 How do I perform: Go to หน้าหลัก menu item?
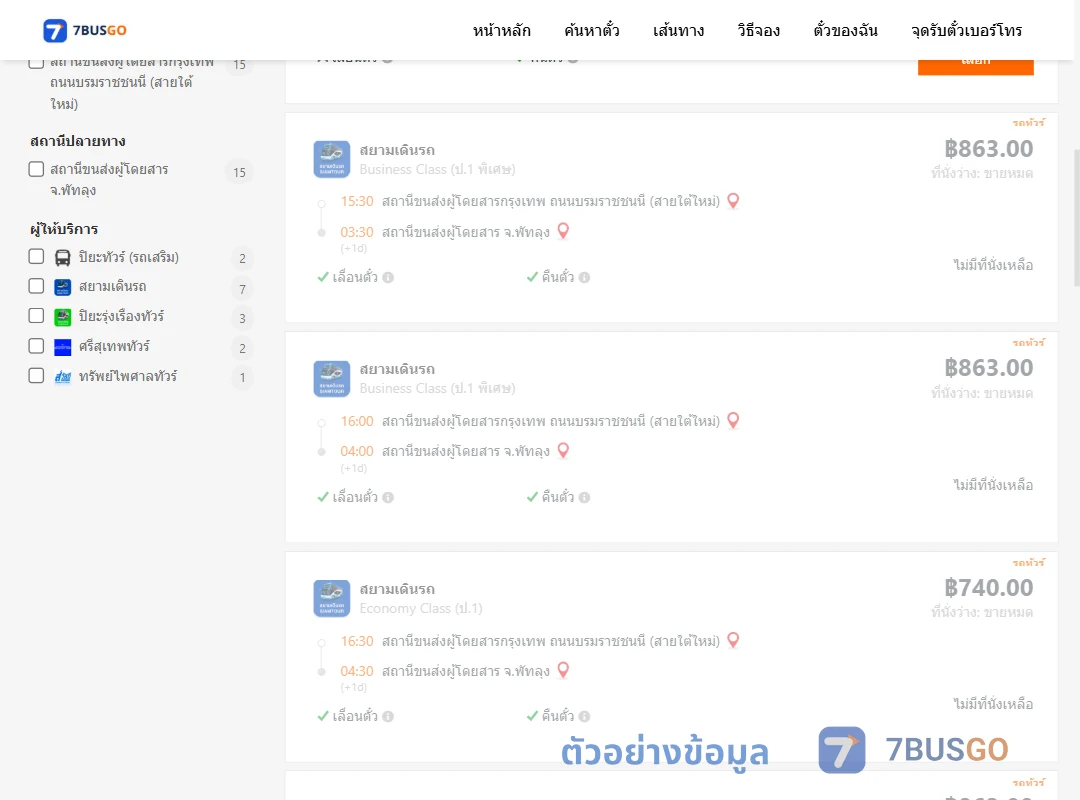(501, 31)
